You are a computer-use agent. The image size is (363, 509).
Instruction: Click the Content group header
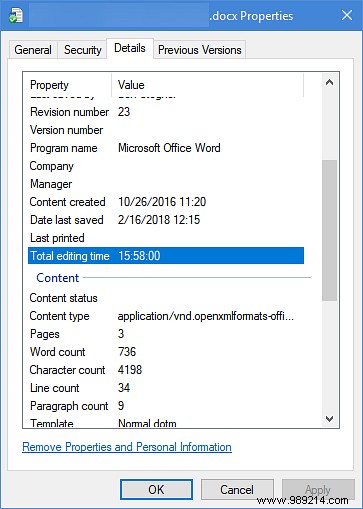pyautogui.click(x=58, y=278)
